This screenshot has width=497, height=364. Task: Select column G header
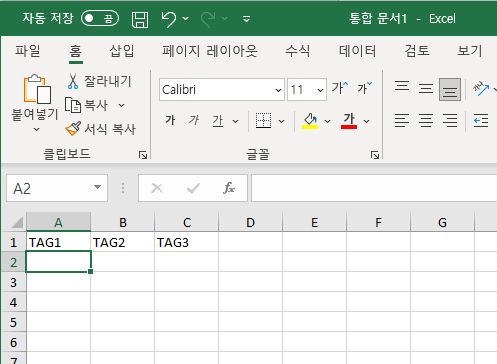(442, 222)
